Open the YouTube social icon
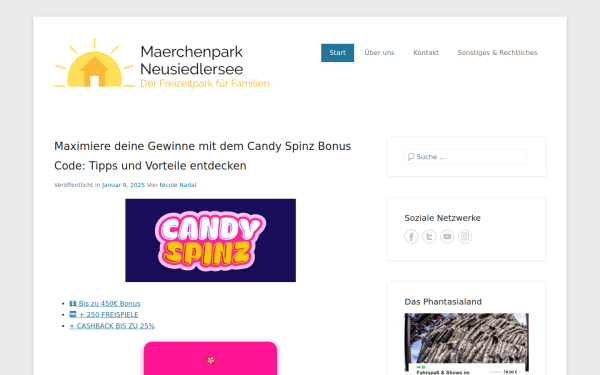This screenshot has height=375, width=600. (x=447, y=236)
